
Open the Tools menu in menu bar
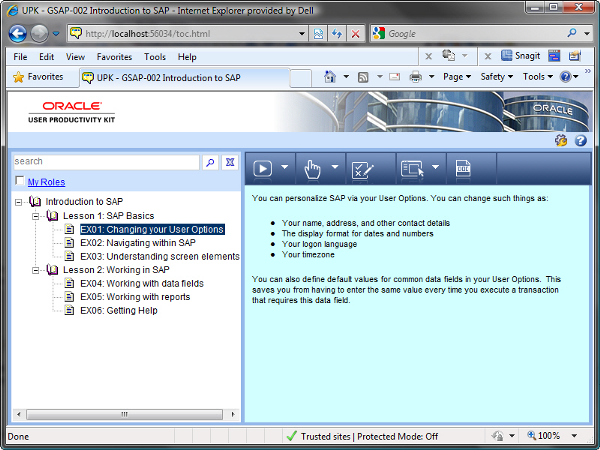(x=155, y=57)
